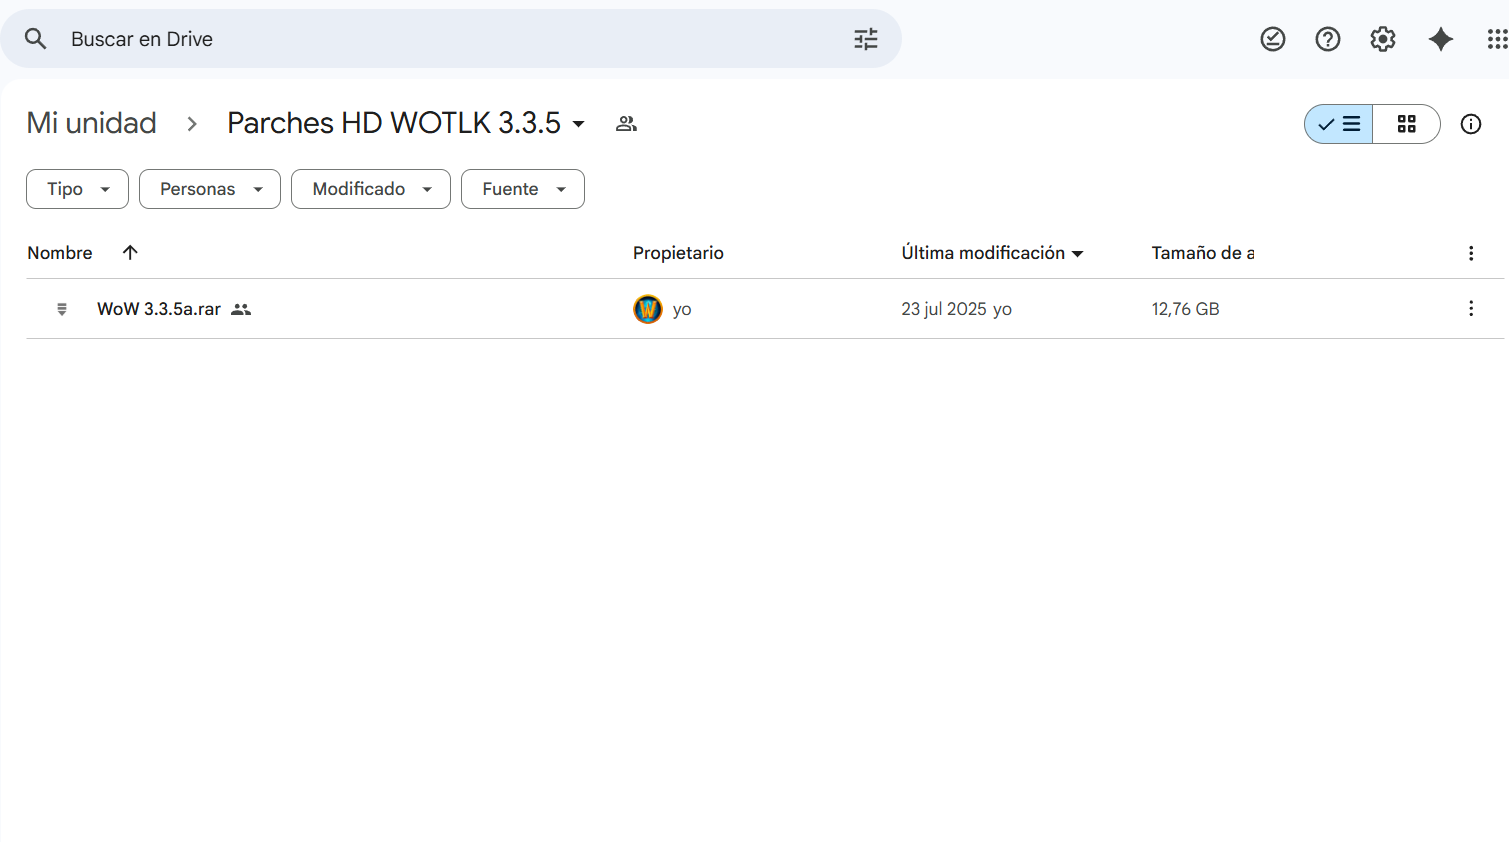This screenshot has width=1509, height=842.
Task: Click the search magnifier icon
Action: (36, 39)
